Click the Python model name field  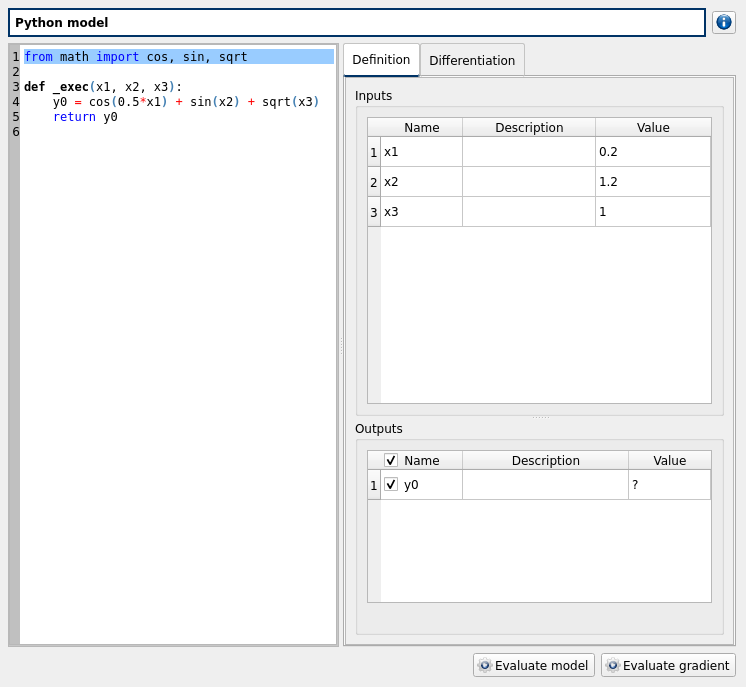pos(356,23)
